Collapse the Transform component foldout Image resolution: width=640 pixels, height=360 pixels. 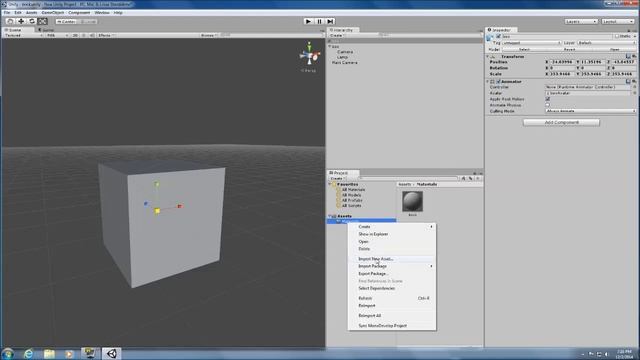coord(488,56)
